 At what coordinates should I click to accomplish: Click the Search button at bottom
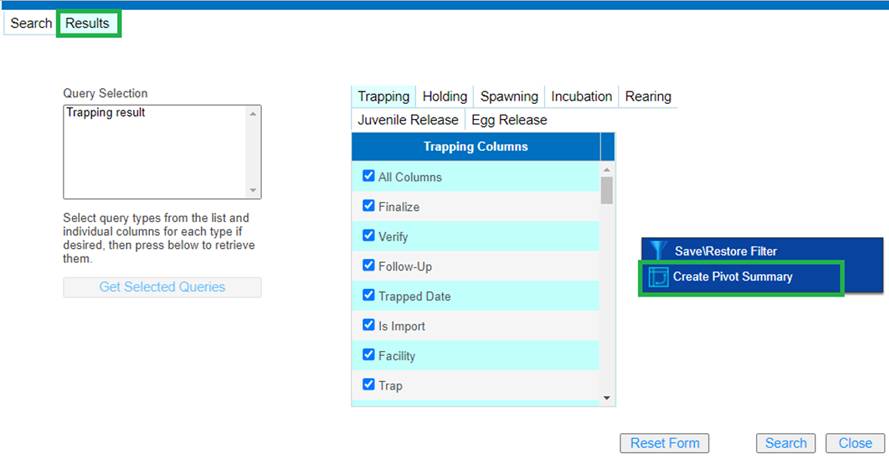tap(785, 443)
